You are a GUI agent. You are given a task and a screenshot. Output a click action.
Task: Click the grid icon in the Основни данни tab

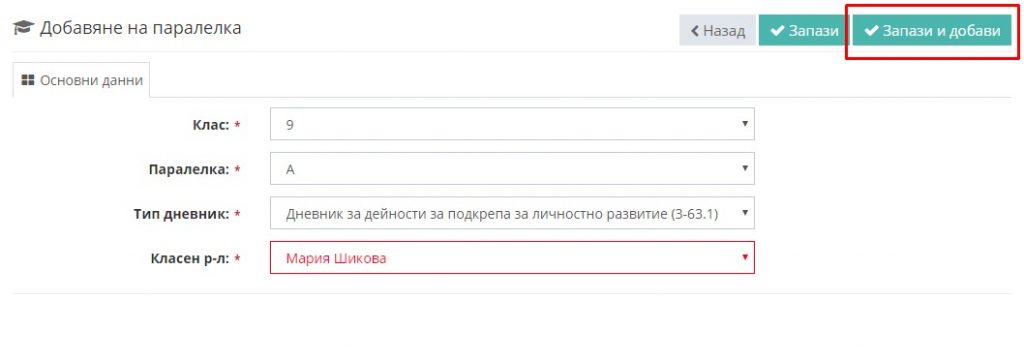[27, 80]
